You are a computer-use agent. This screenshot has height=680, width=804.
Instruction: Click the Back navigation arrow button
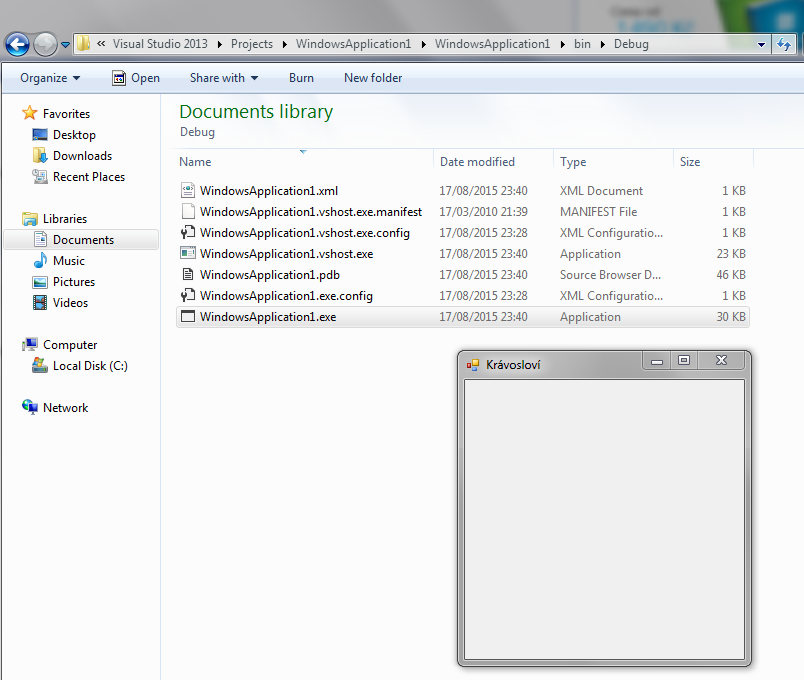17,45
